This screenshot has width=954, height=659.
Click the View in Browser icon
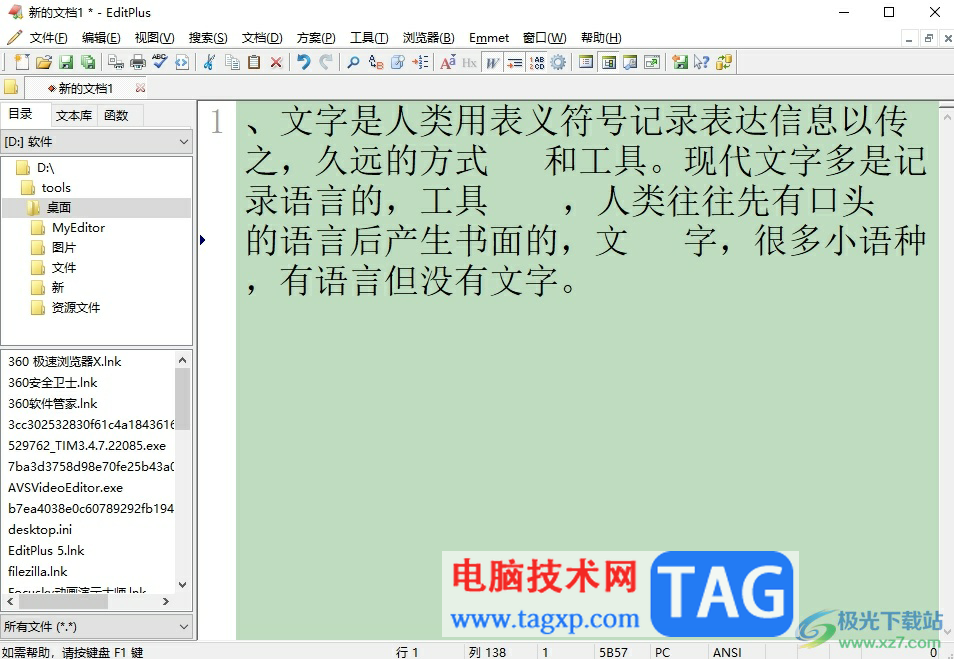(x=182, y=62)
